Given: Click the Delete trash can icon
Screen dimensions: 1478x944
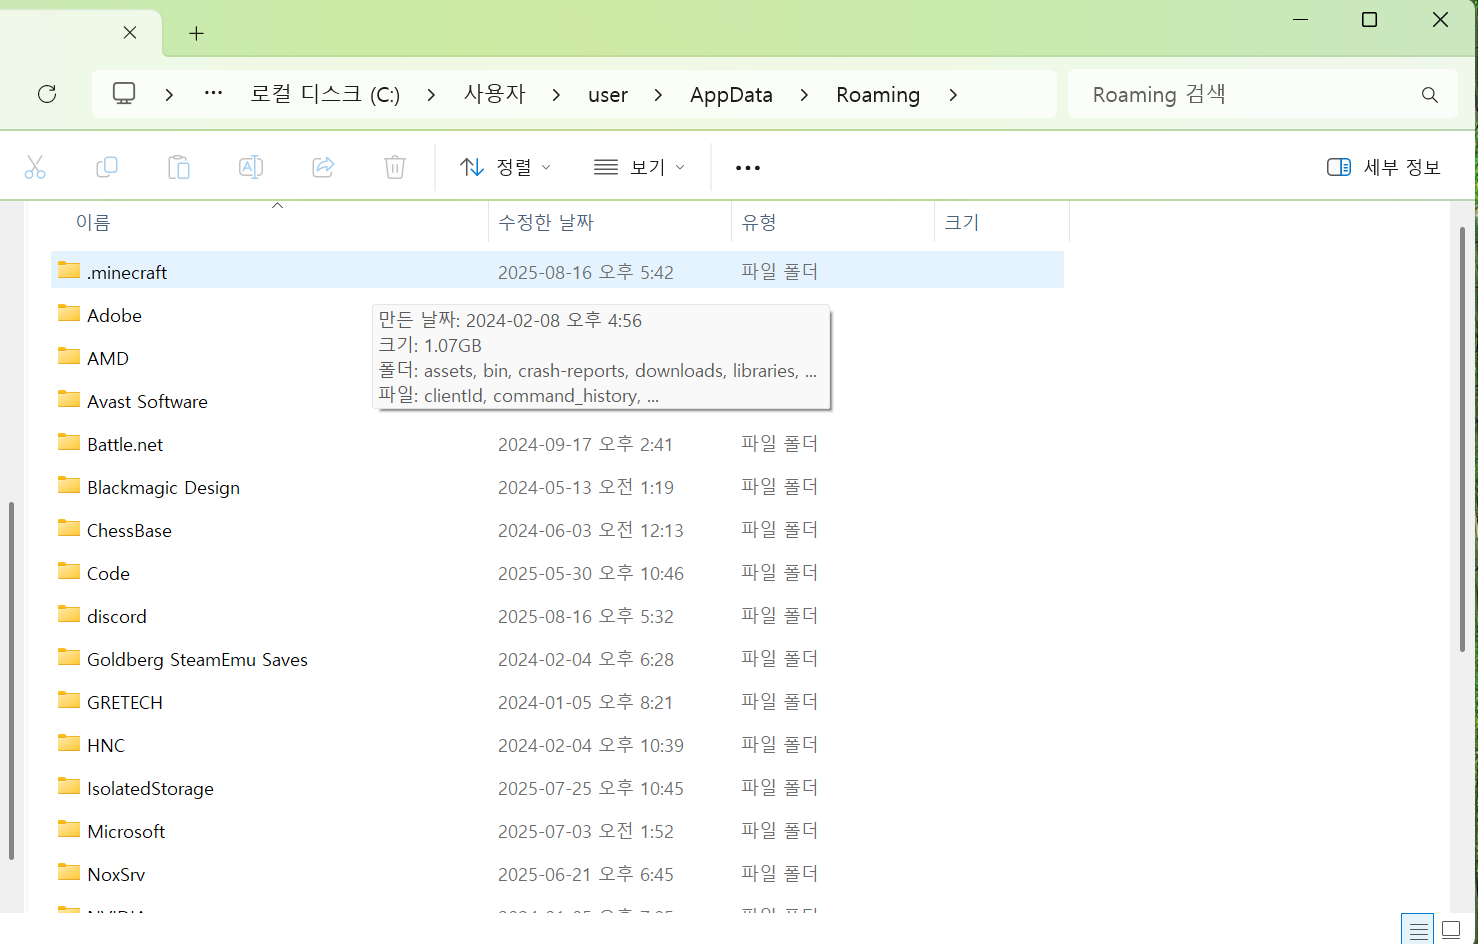Looking at the screenshot, I should (395, 167).
